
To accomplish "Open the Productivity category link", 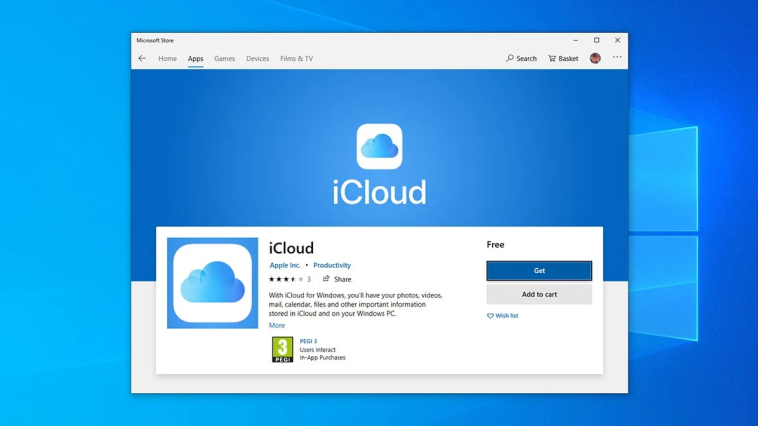I will [332, 265].
